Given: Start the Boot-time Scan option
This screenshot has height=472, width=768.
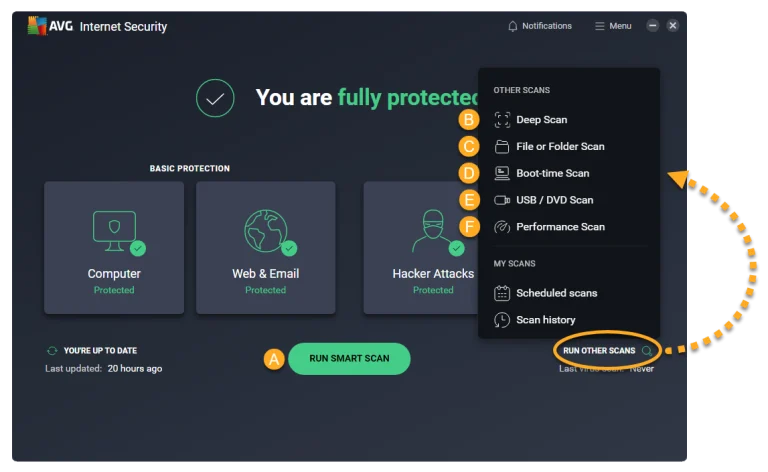Looking at the screenshot, I should tap(552, 173).
